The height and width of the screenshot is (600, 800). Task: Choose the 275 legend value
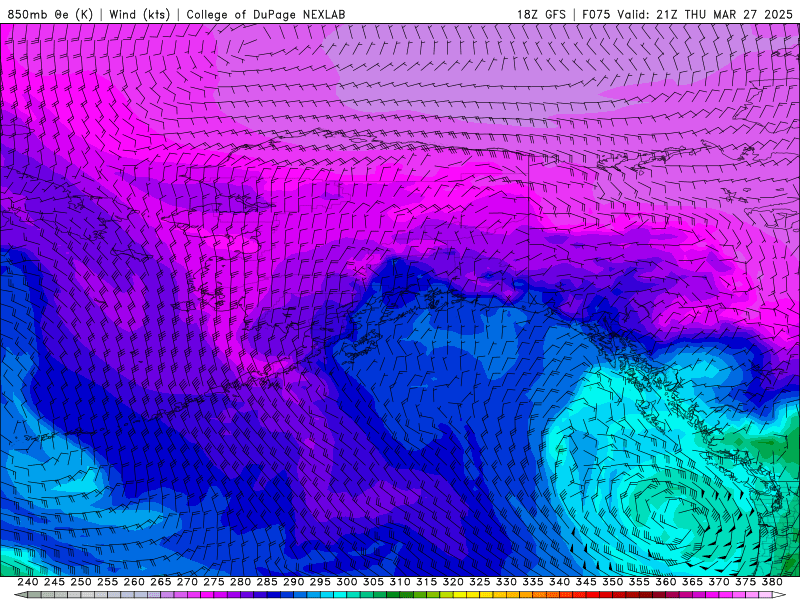(214, 582)
